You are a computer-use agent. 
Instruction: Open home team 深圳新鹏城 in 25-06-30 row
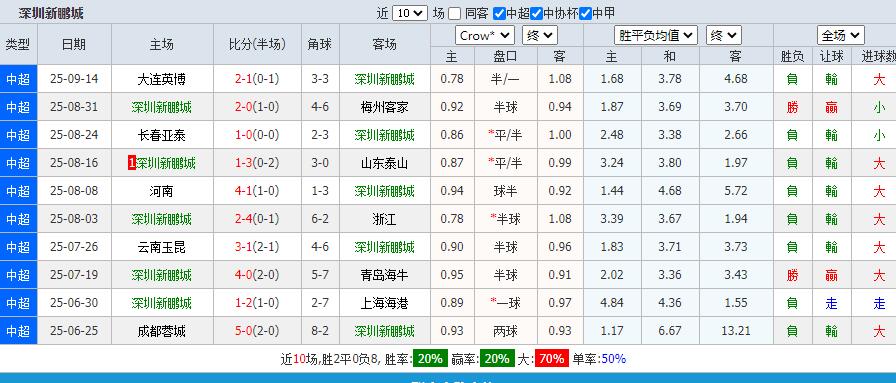coord(162,303)
